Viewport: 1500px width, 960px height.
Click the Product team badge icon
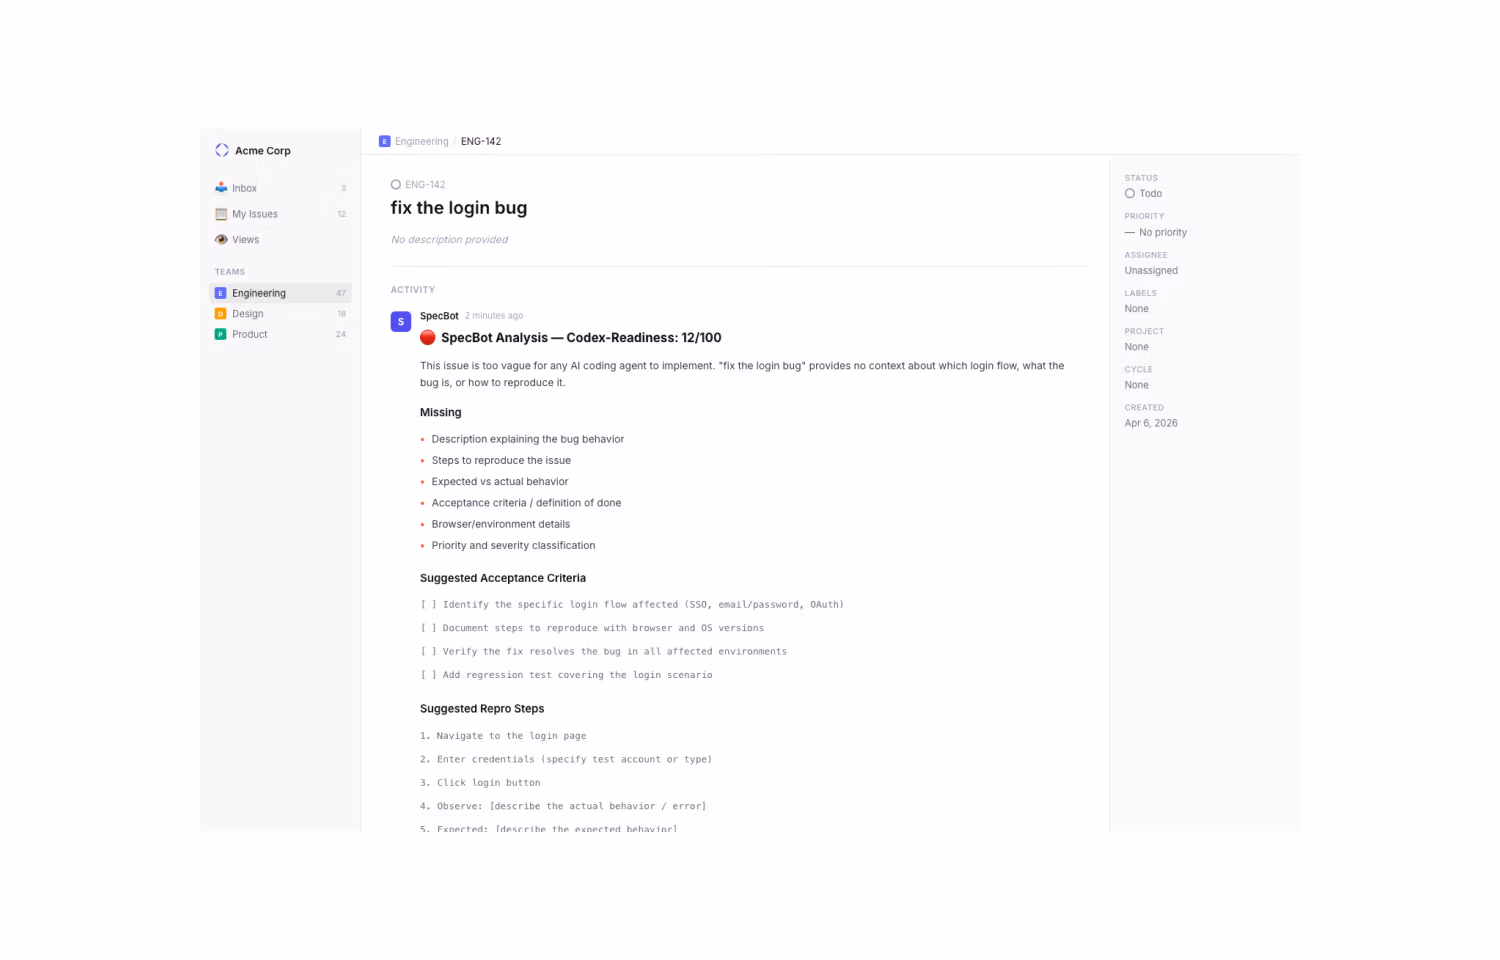pos(220,334)
